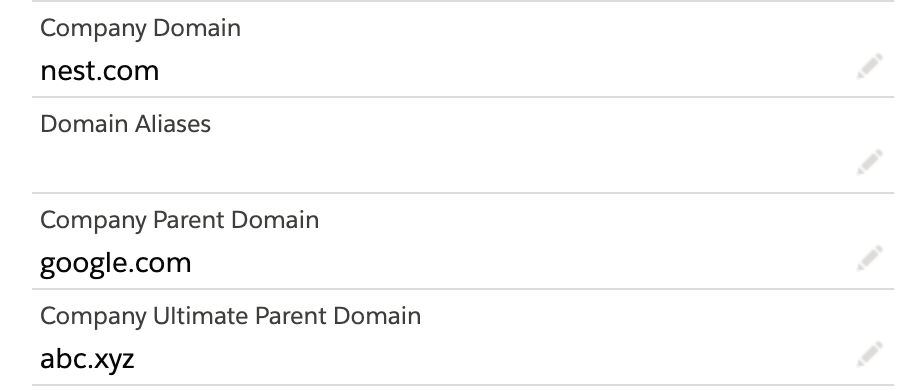Edit Company Ultimate Parent Domain via pencil
This screenshot has height=390, width=918.
(870, 354)
